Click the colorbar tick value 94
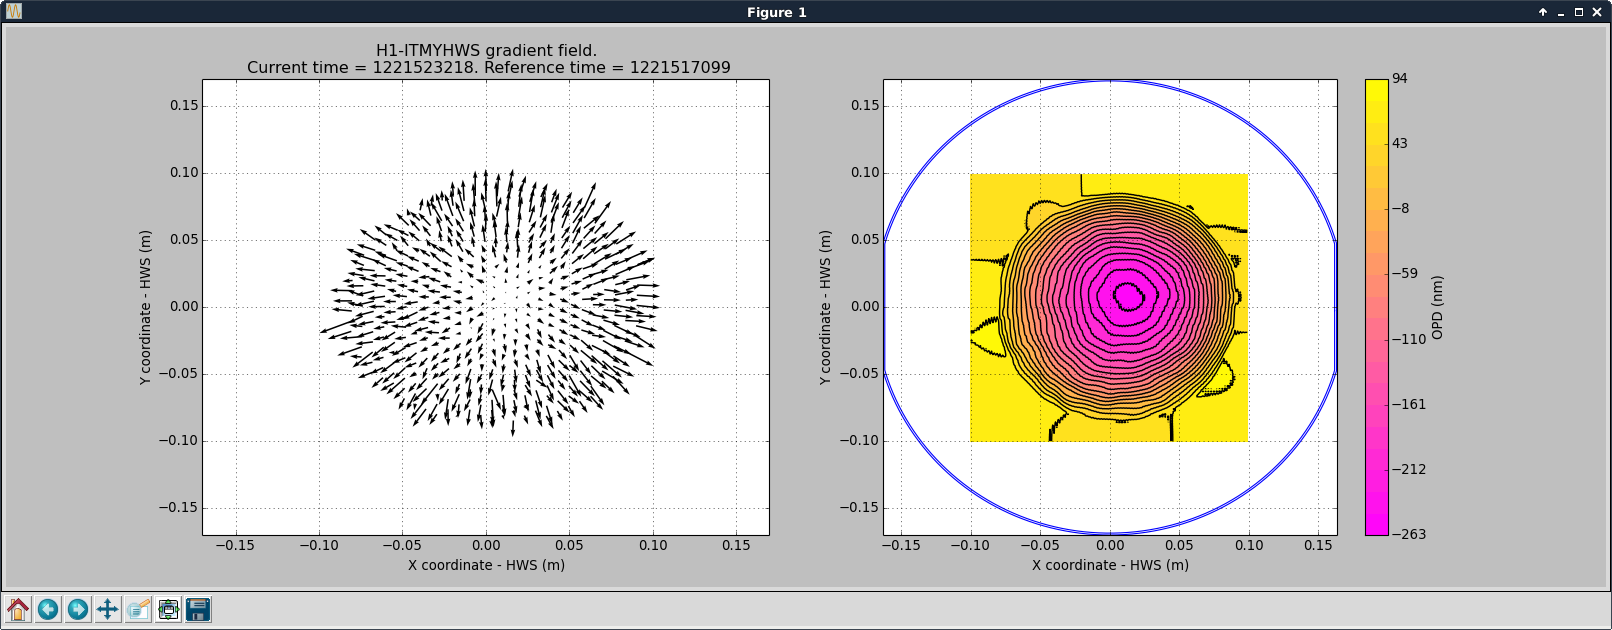 (1400, 78)
